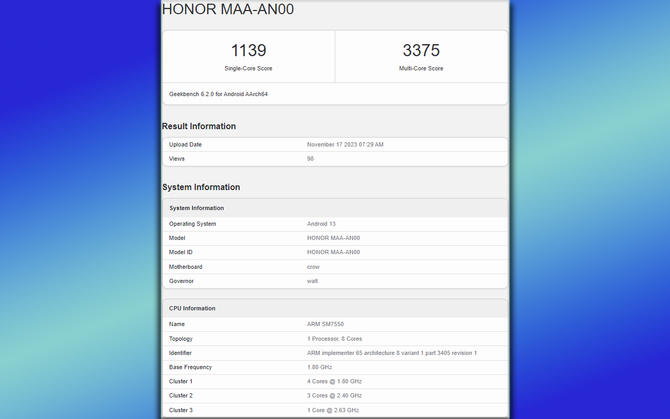Select the ARM implementer 65 identifier value
The height and width of the screenshot is (419, 670).
(x=392, y=353)
